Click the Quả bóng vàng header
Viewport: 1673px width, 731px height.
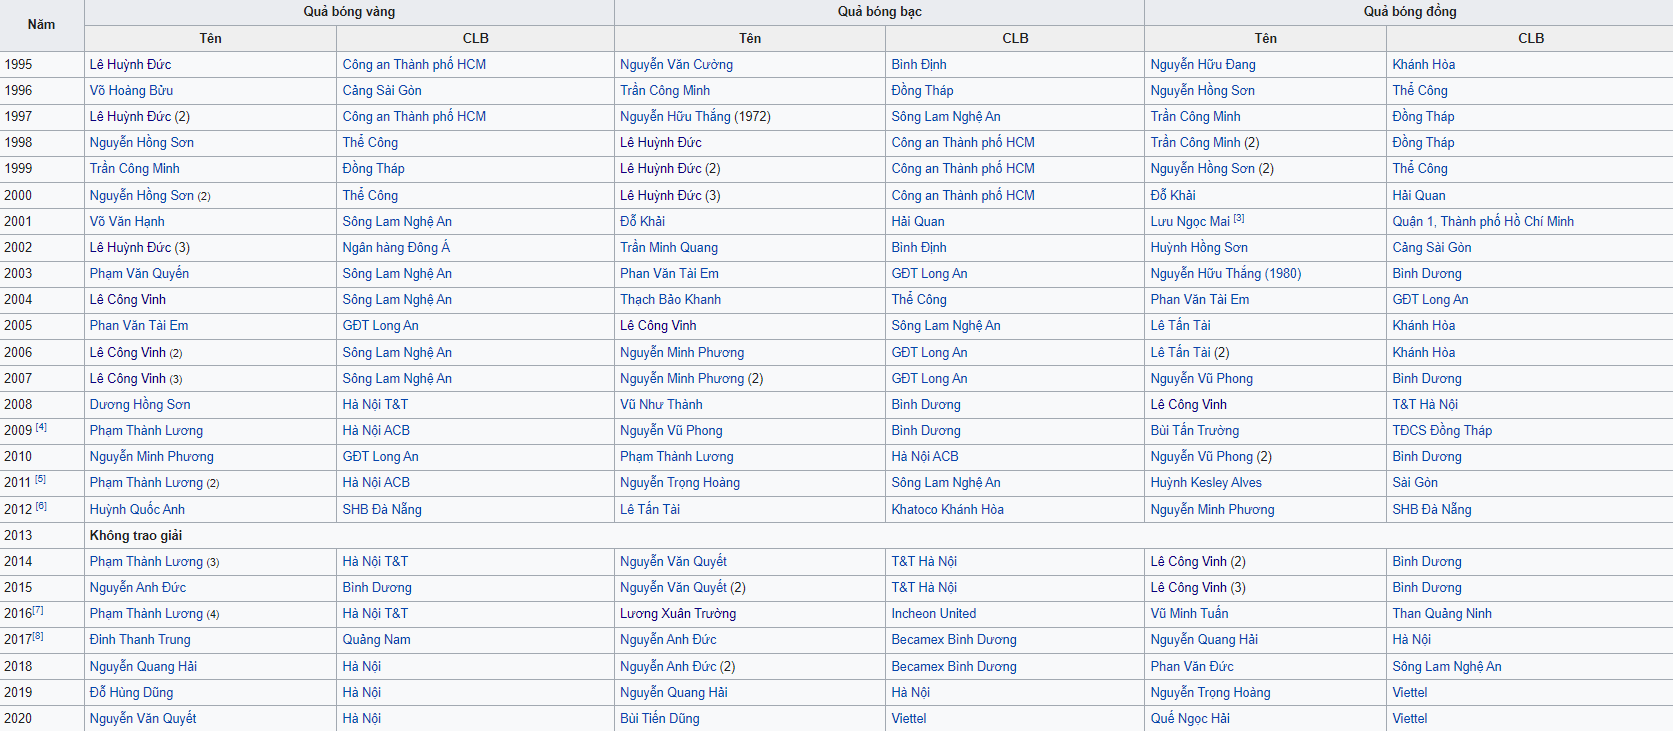point(349,12)
